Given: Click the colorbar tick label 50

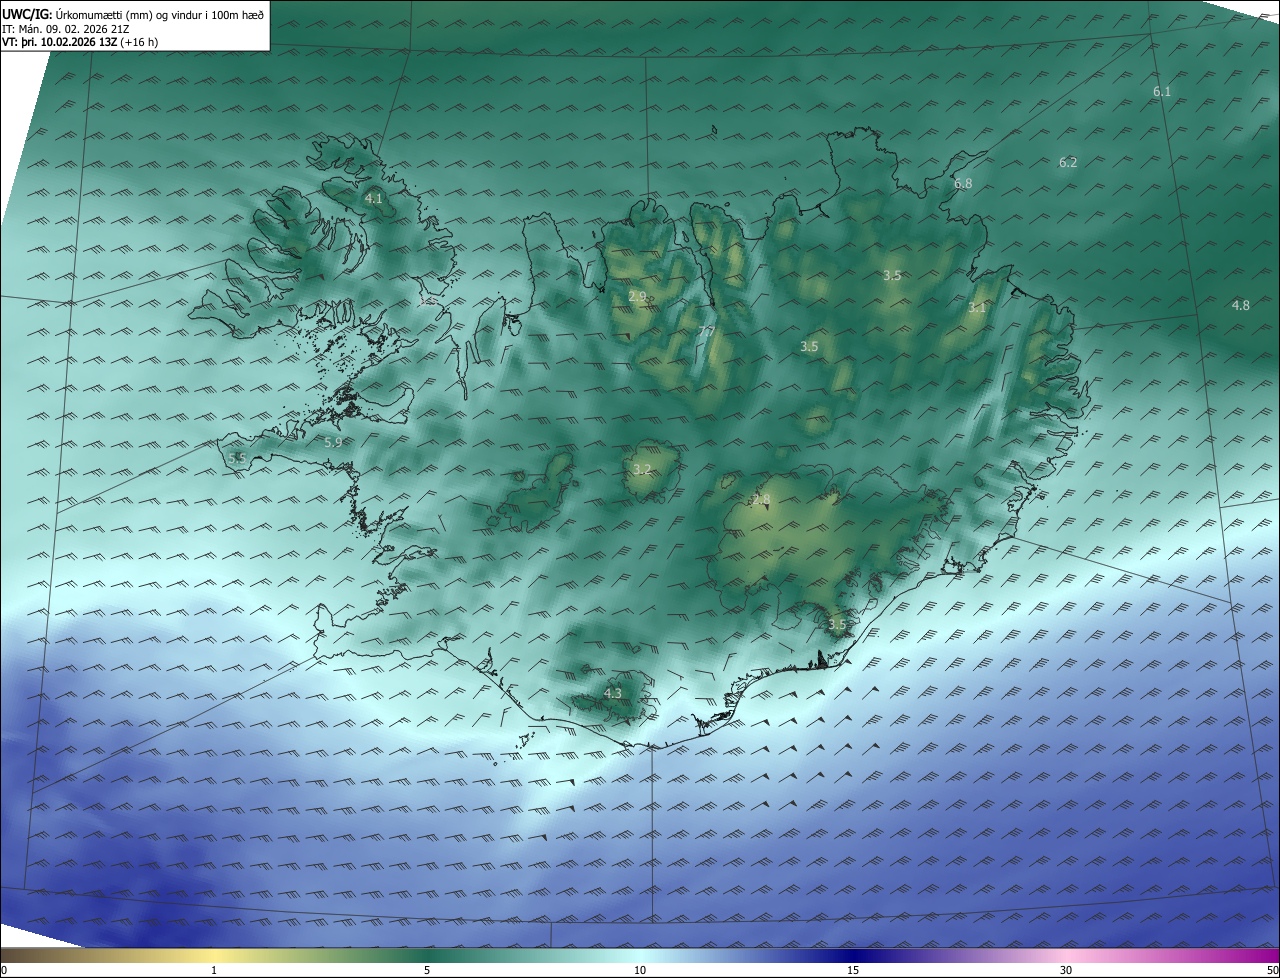Looking at the screenshot, I should coord(1272,970).
